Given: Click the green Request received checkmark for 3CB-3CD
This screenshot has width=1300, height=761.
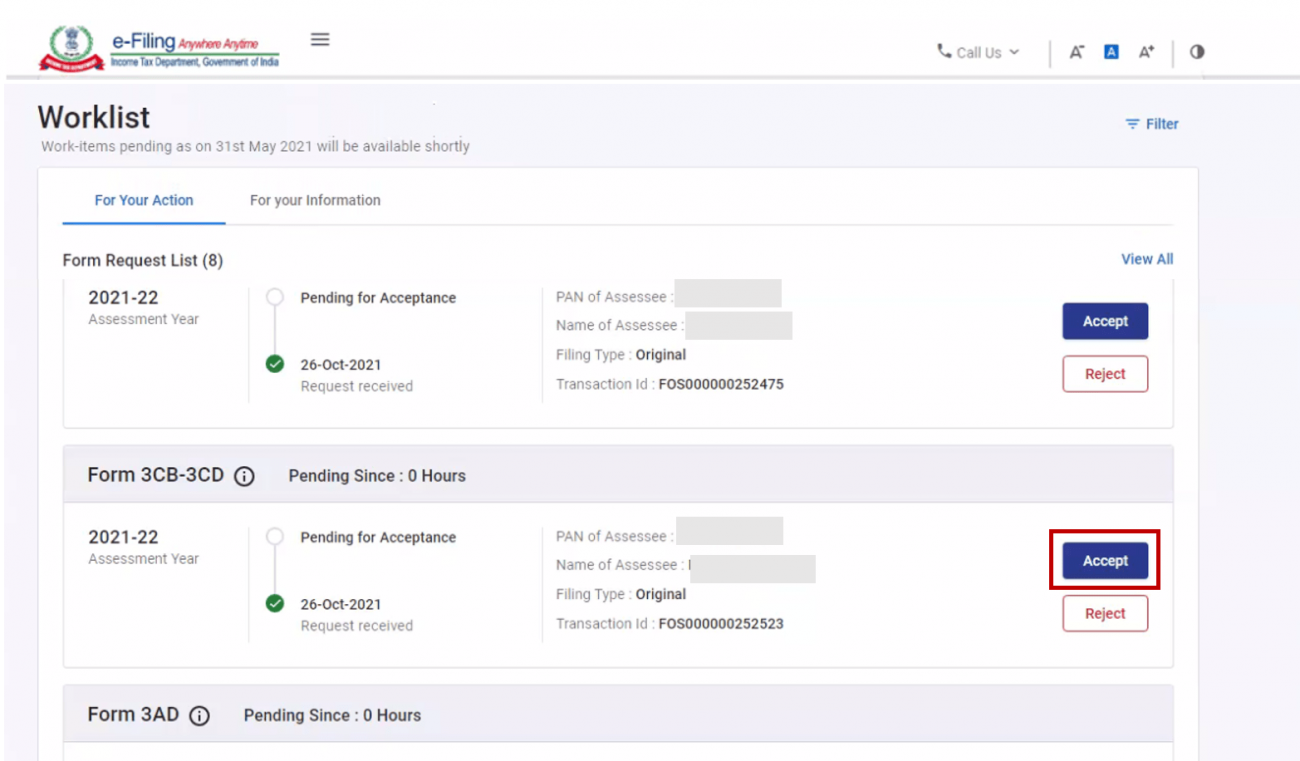Looking at the screenshot, I should [x=275, y=604].
